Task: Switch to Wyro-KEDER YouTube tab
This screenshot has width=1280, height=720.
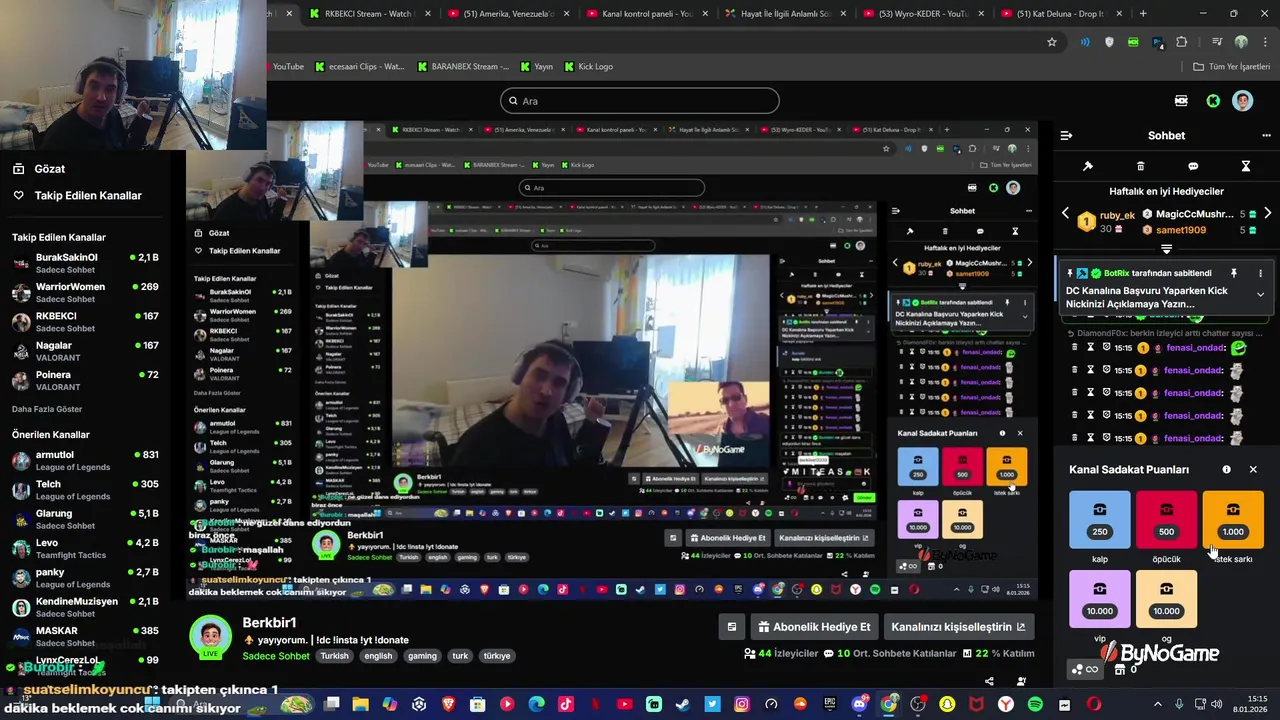Action: click(x=921, y=14)
